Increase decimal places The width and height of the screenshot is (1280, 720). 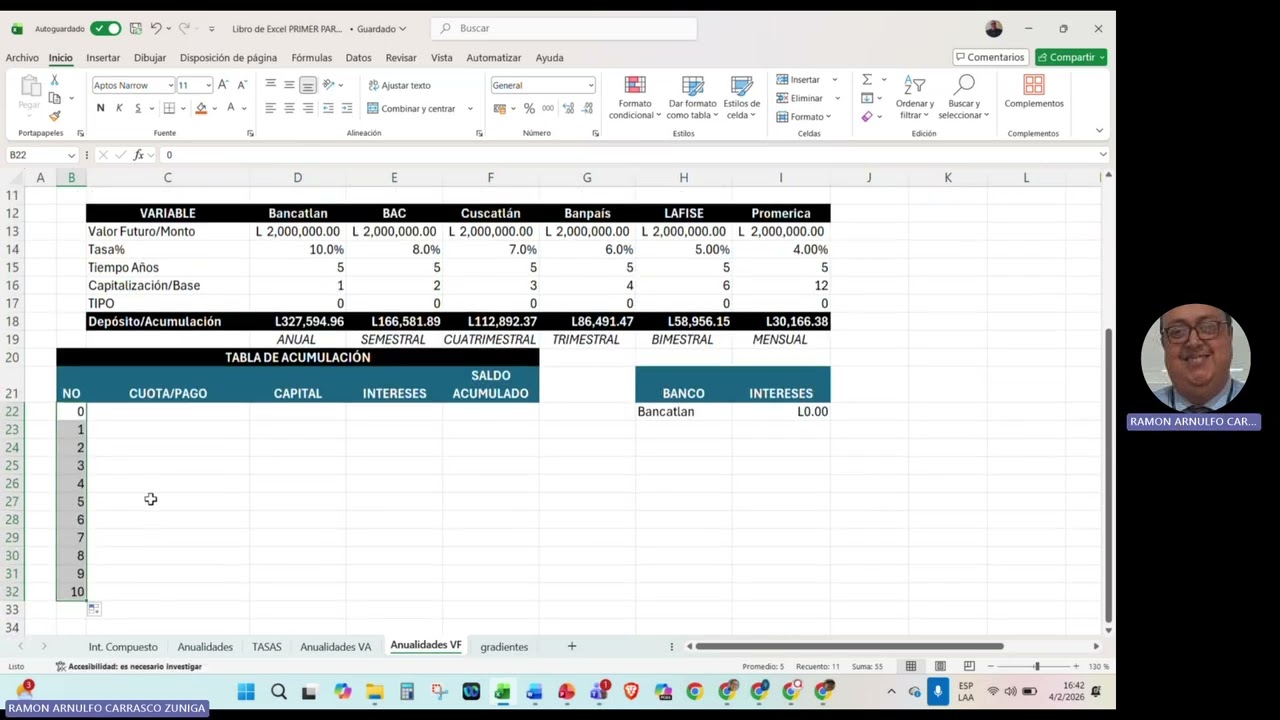coord(567,108)
